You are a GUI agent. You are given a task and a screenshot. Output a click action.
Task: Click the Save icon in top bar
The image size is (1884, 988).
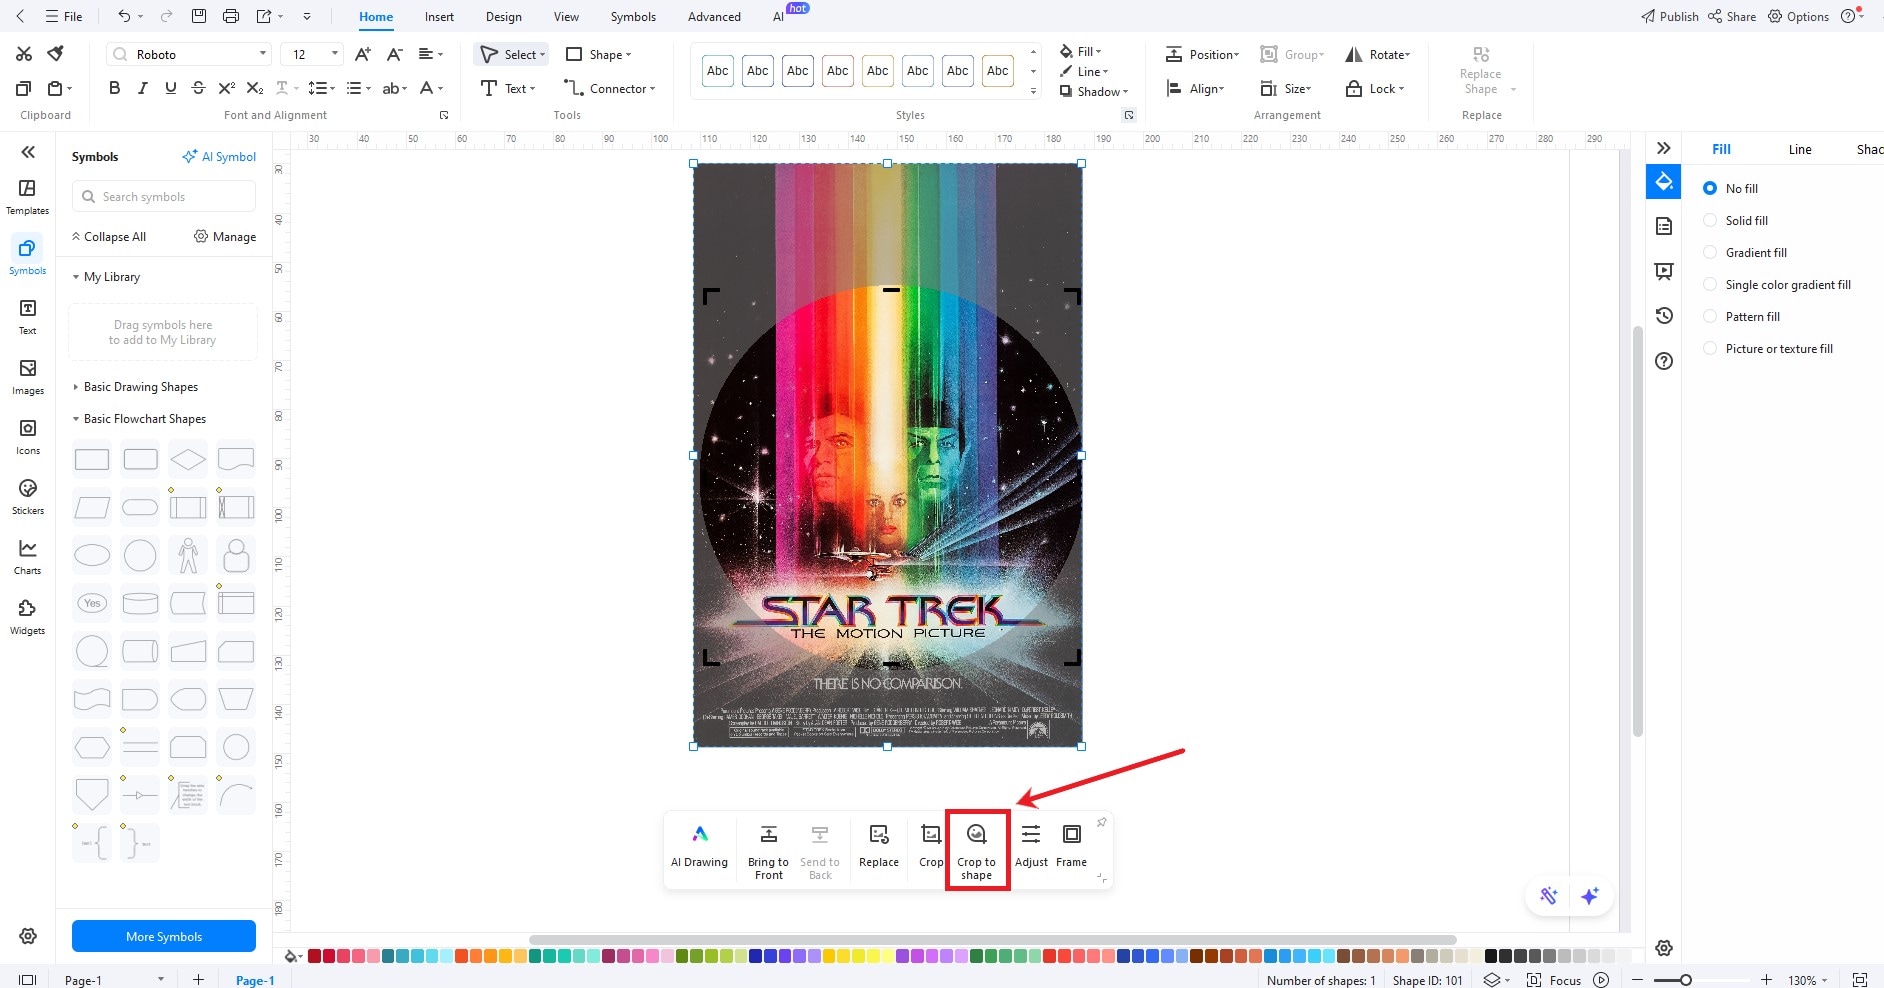click(199, 16)
